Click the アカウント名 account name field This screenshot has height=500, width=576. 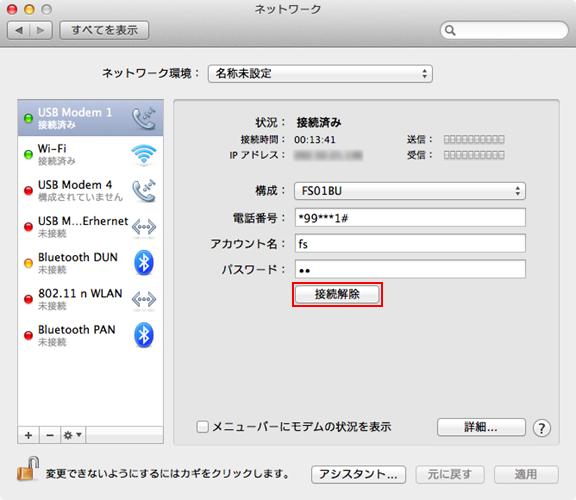(410, 244)
